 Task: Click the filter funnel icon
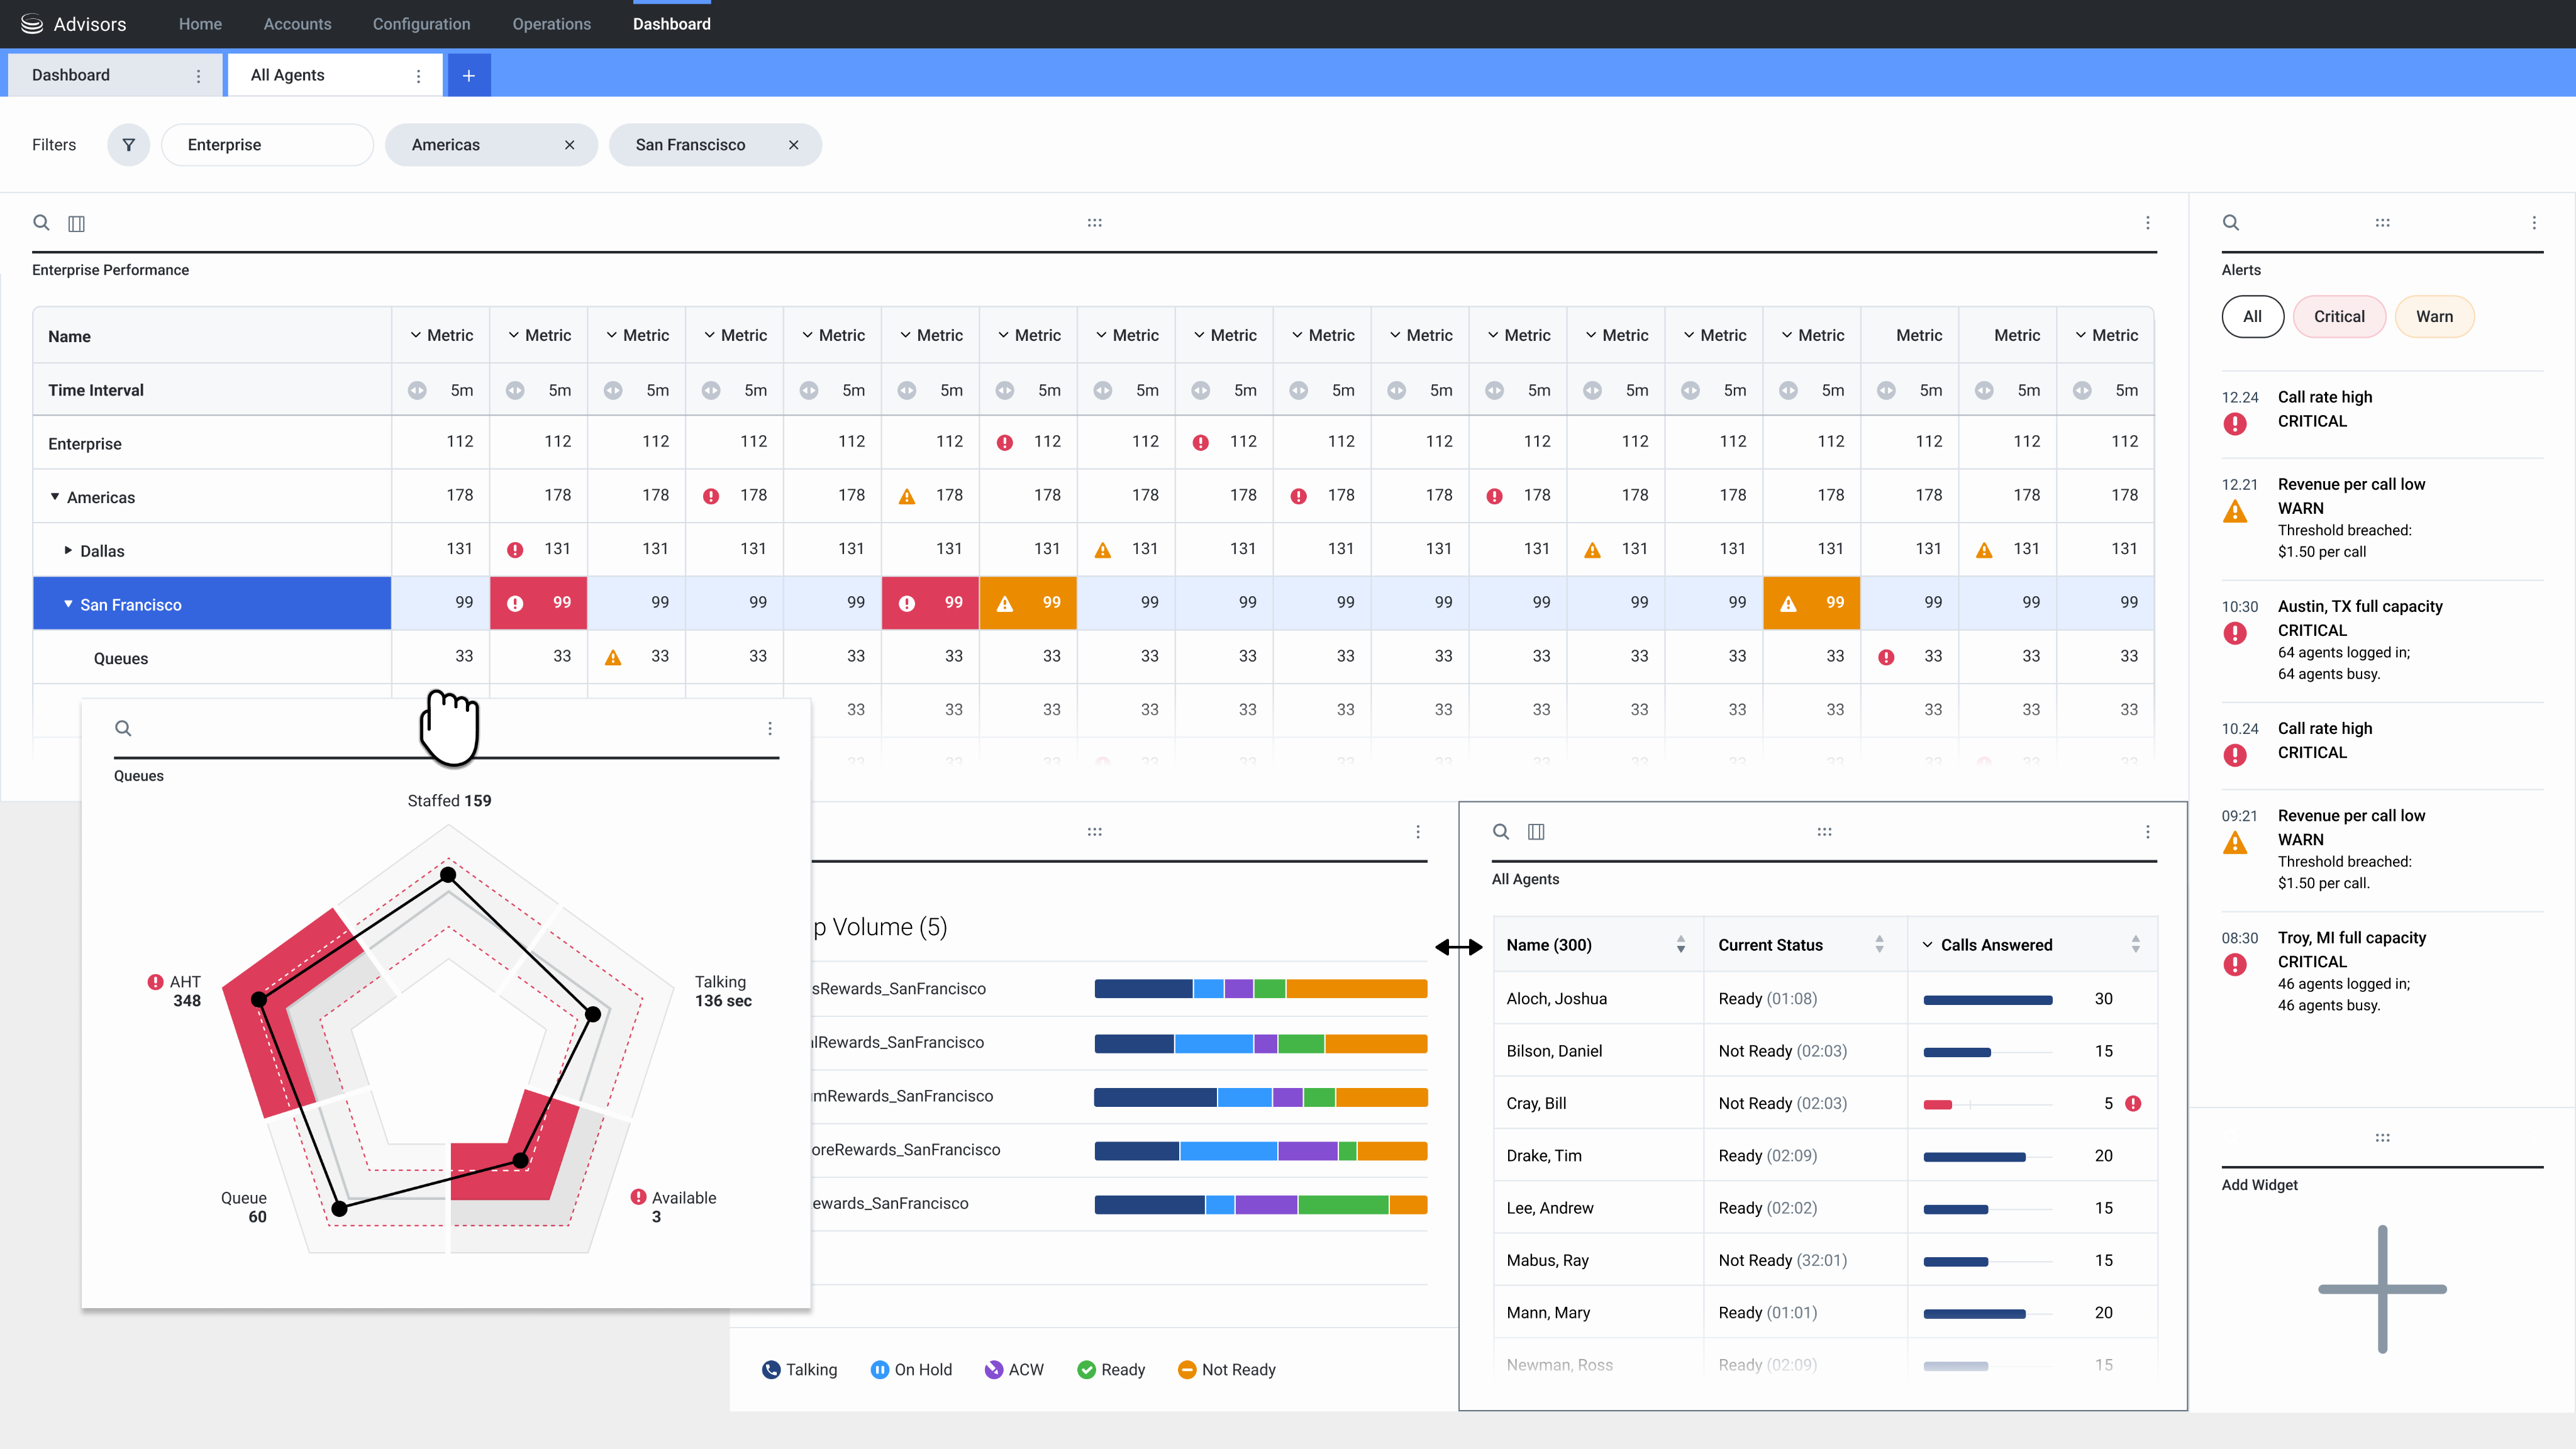(128, 145)
